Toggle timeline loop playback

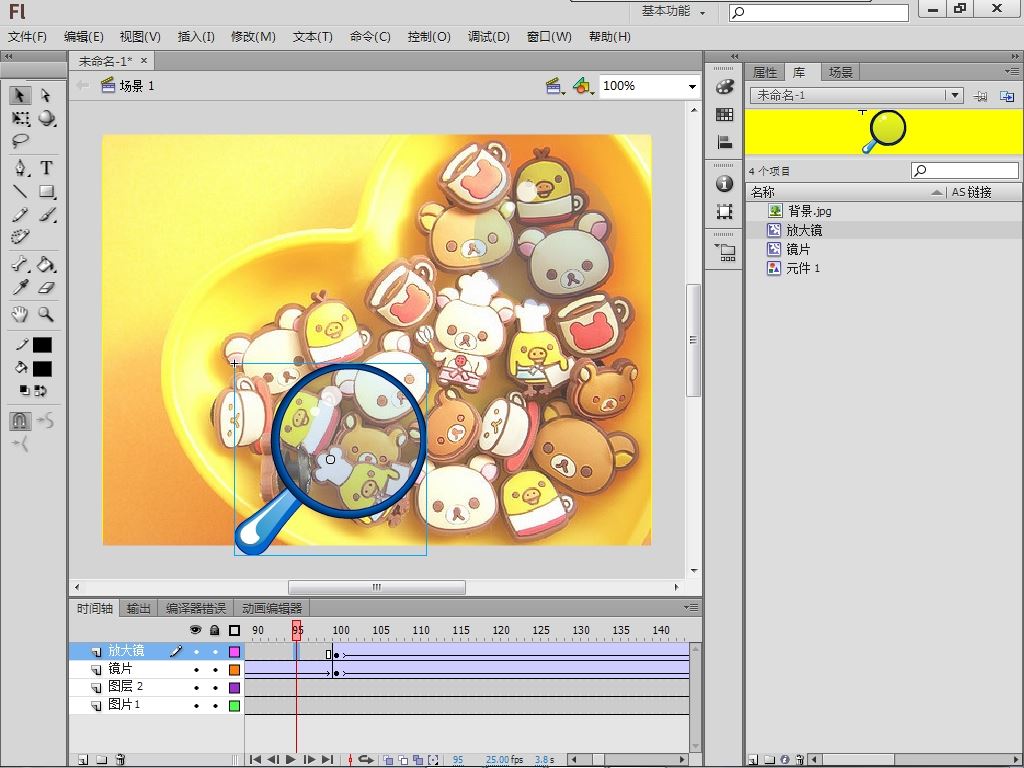366,760
